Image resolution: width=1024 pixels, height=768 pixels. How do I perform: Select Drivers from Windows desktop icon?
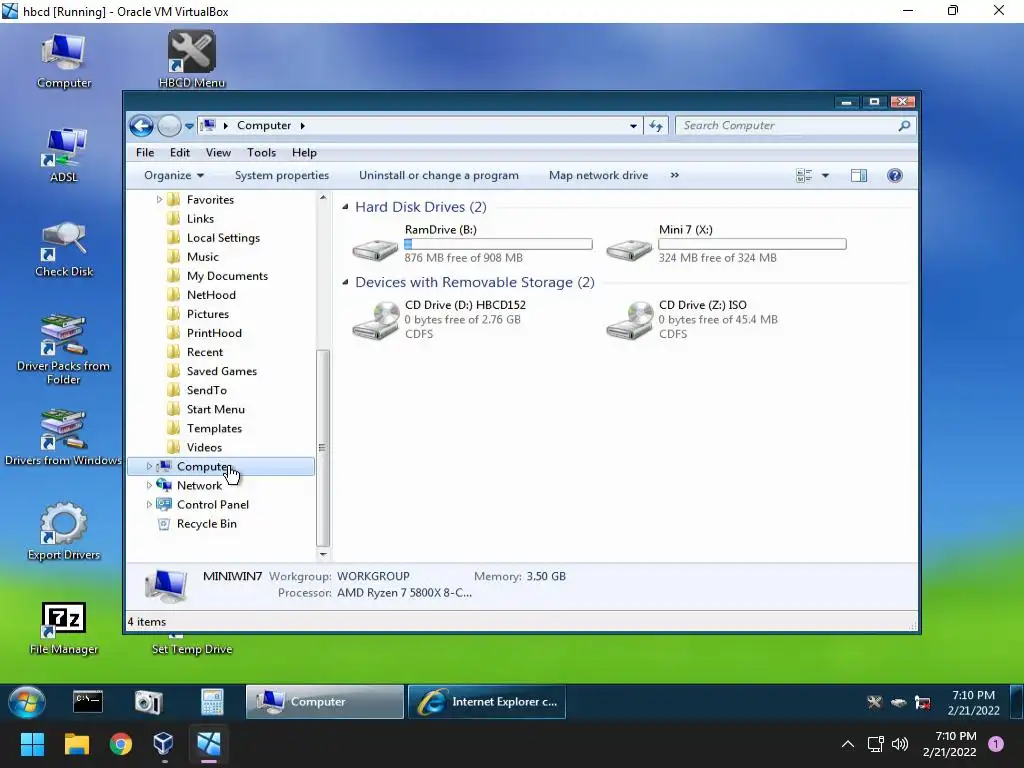click(x=63, y=438)
